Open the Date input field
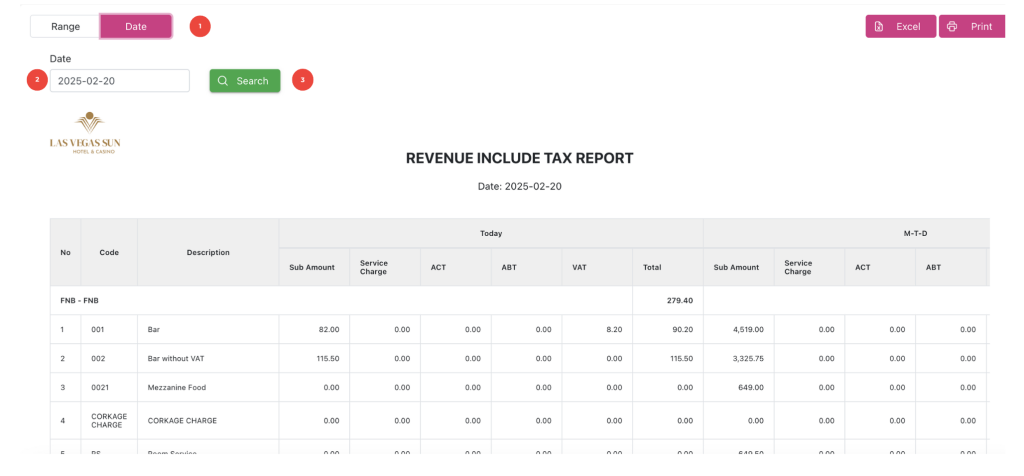This screenshot has height=476, width=1024. point(120,81)
